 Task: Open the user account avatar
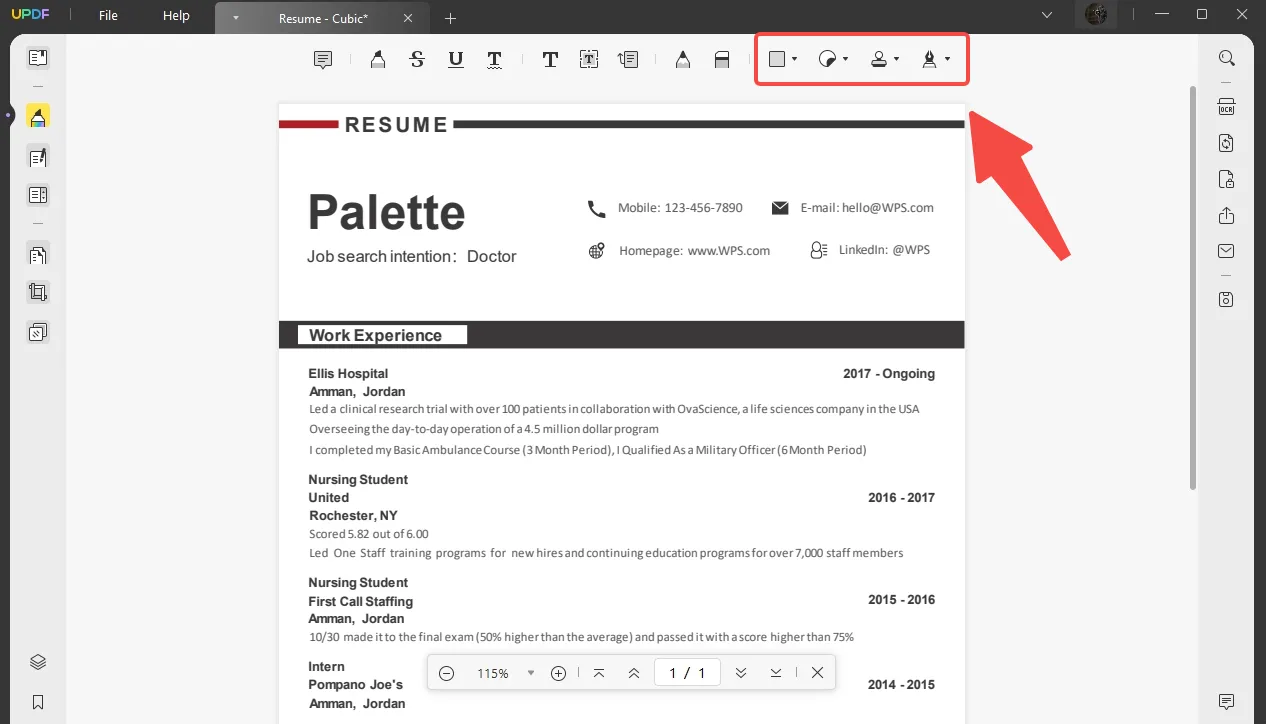1097,15
